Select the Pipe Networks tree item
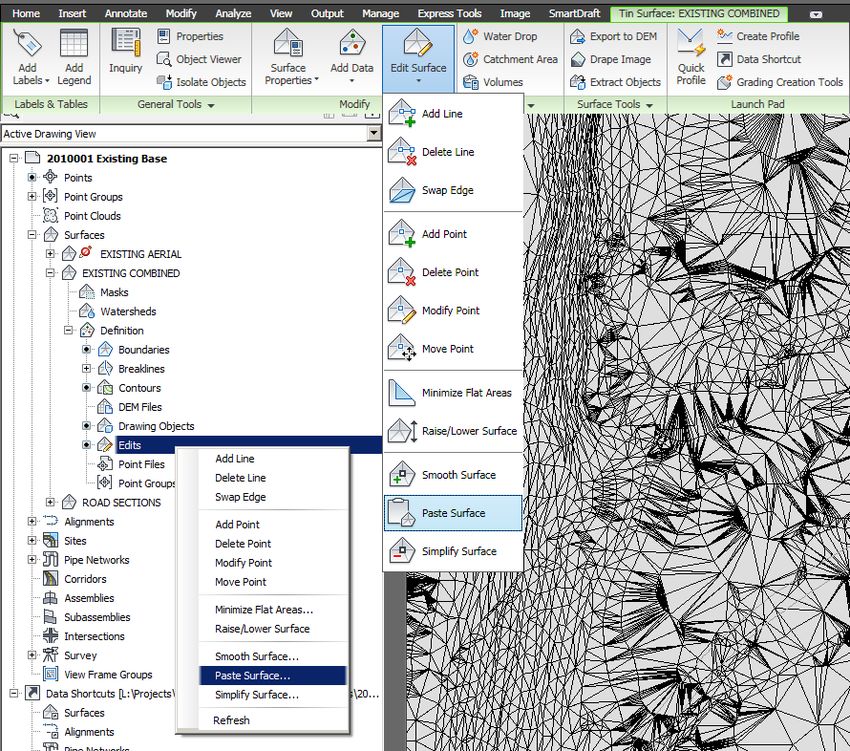Image resolution: width=850 pixels, height=751 pixels. coord(96,560)
